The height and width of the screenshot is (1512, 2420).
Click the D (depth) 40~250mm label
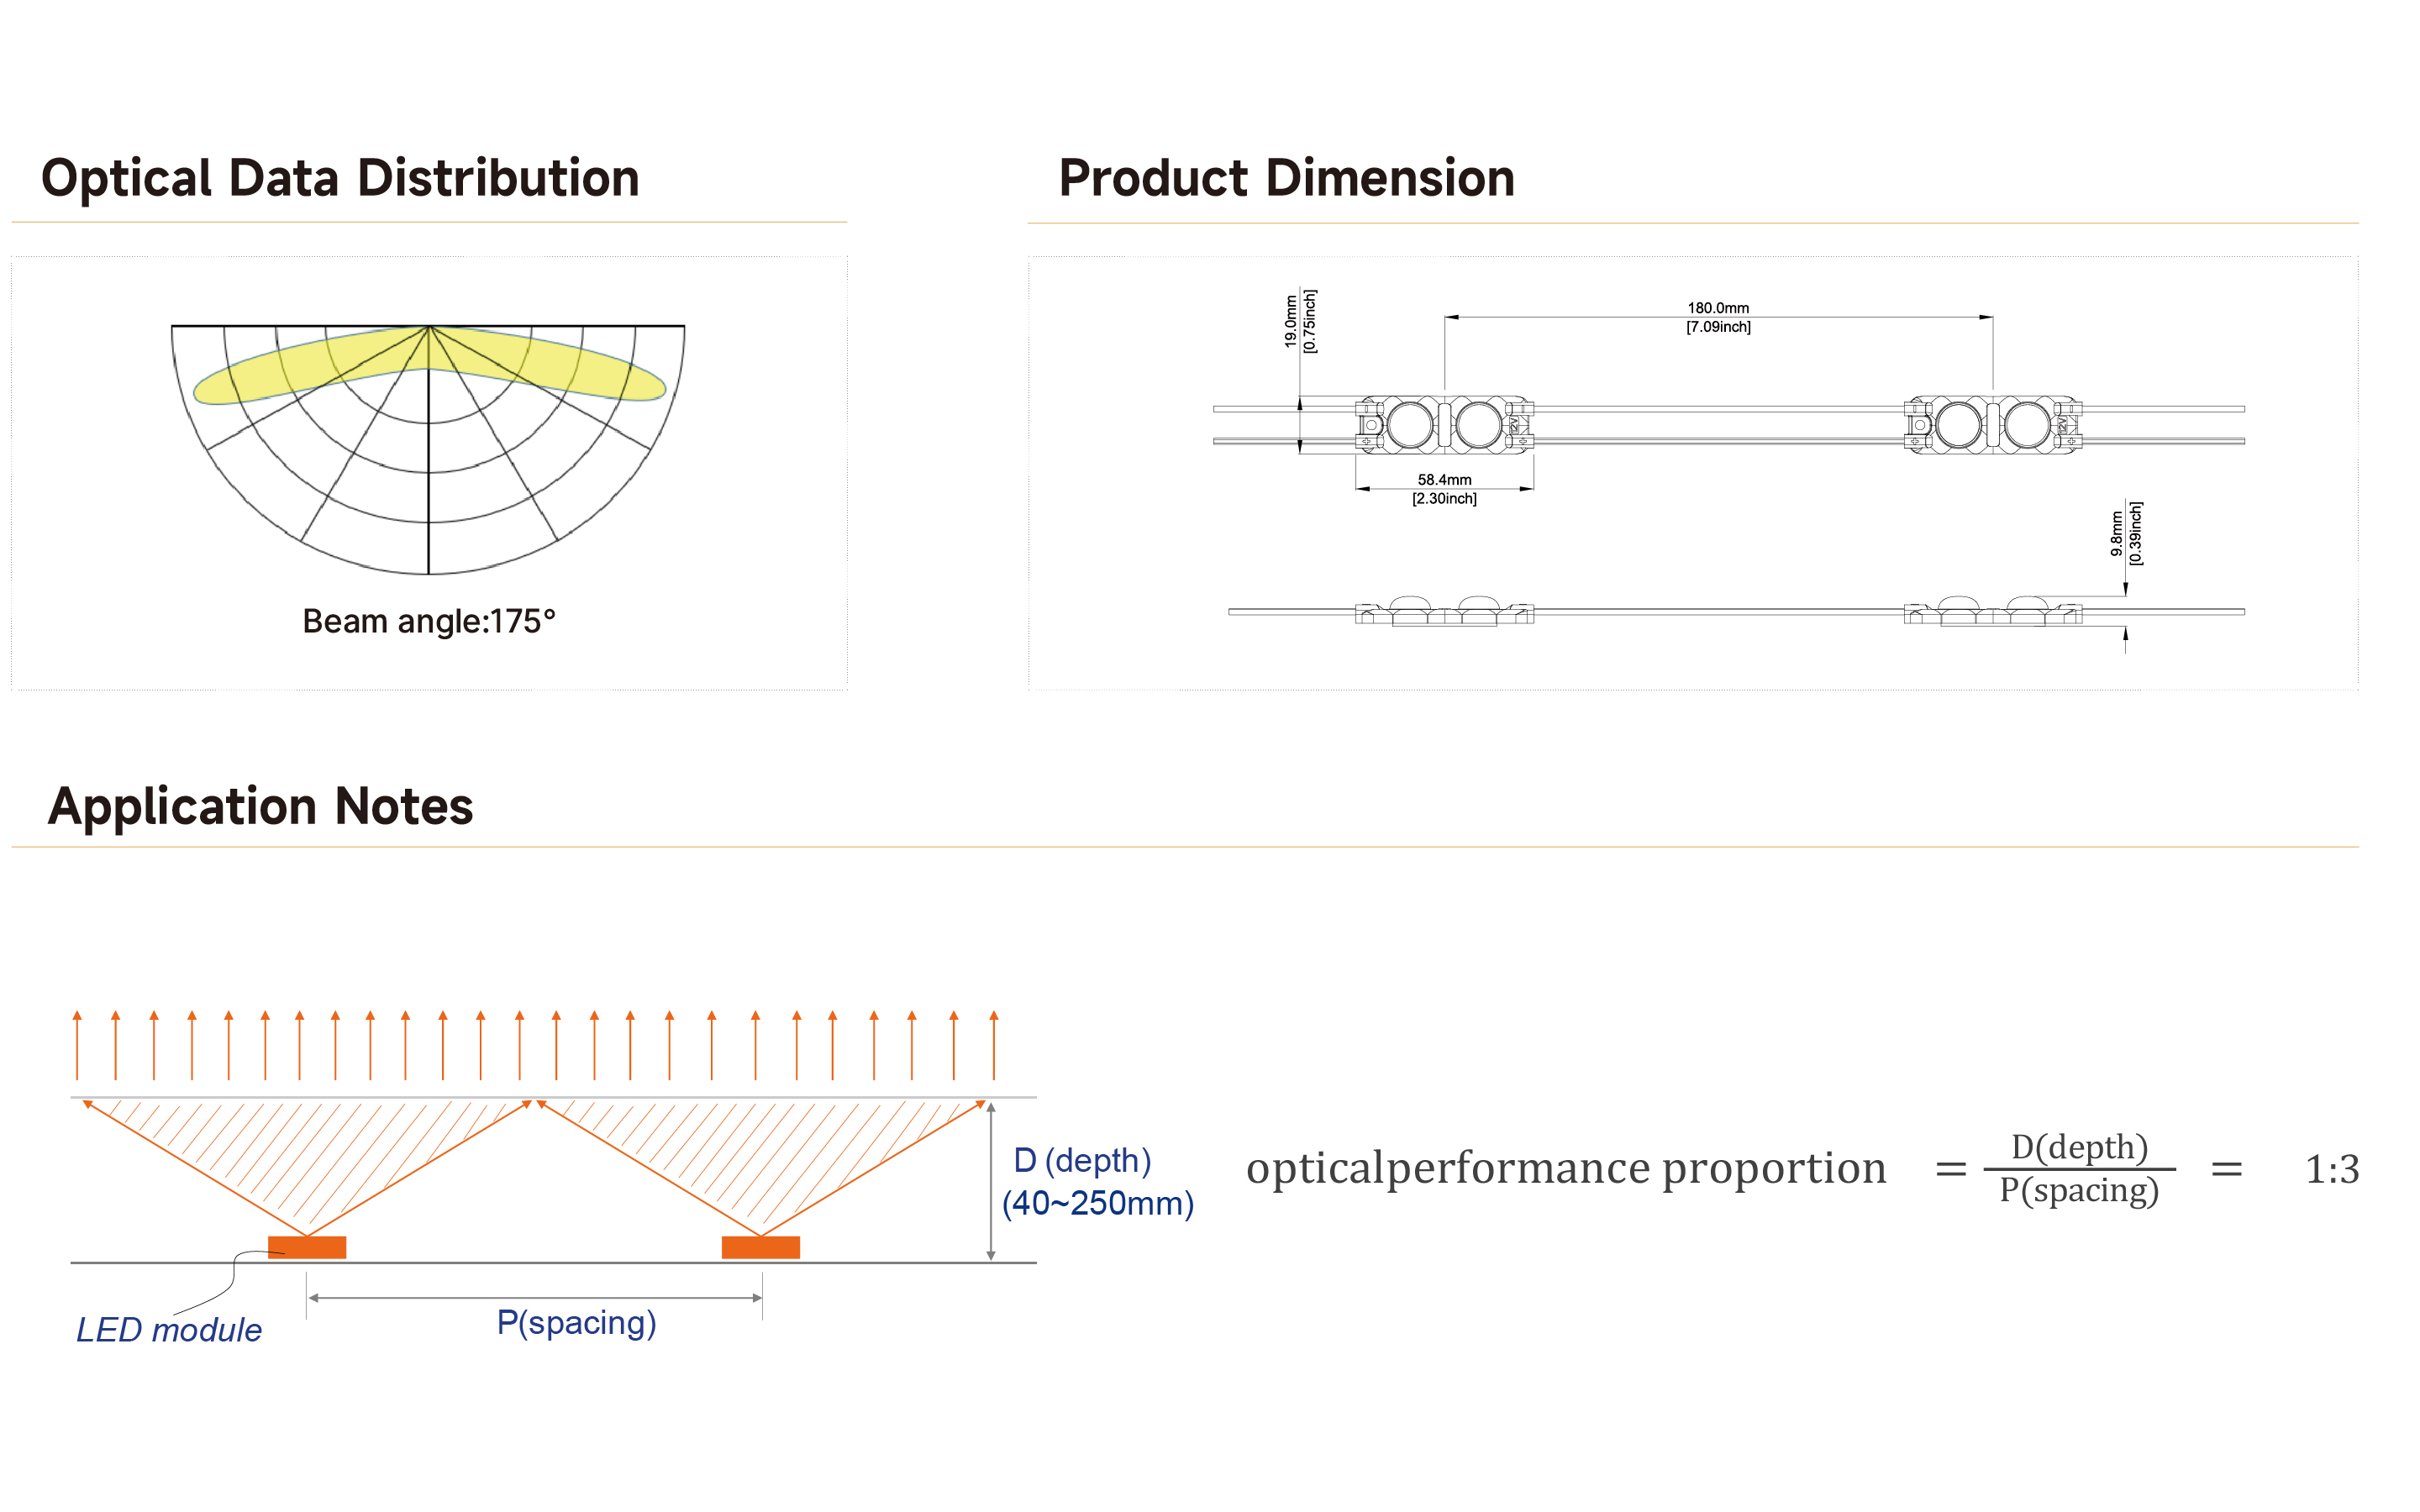(x=1098, y=1182)
